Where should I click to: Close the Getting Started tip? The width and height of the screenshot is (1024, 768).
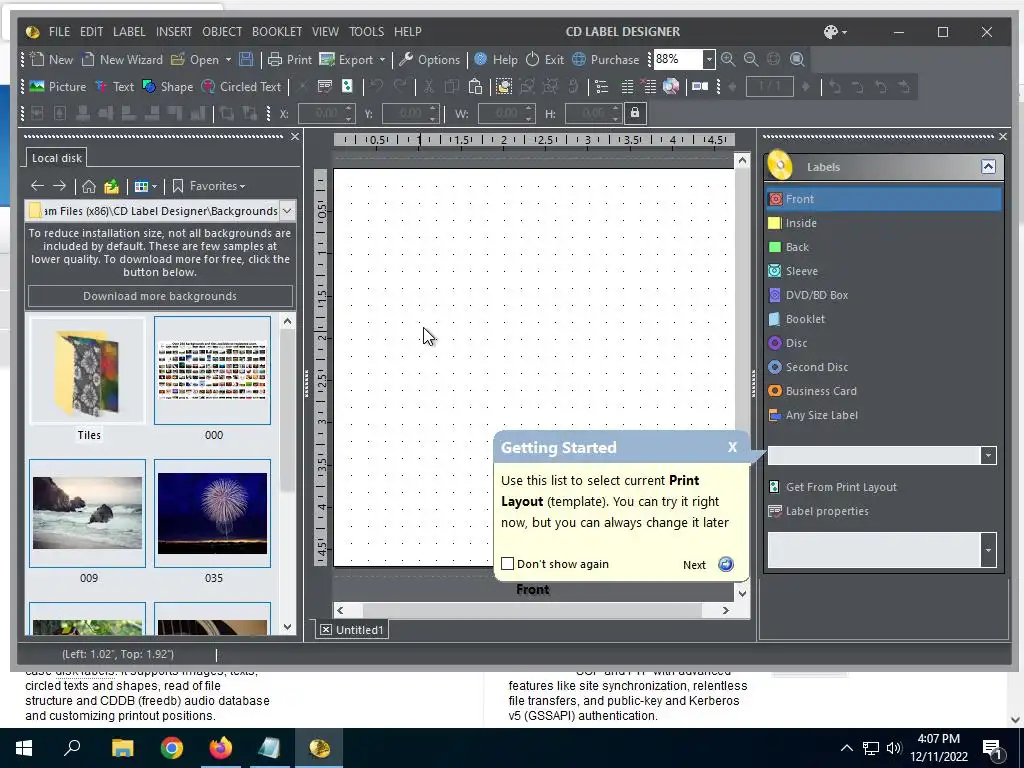tap(732, 447)
